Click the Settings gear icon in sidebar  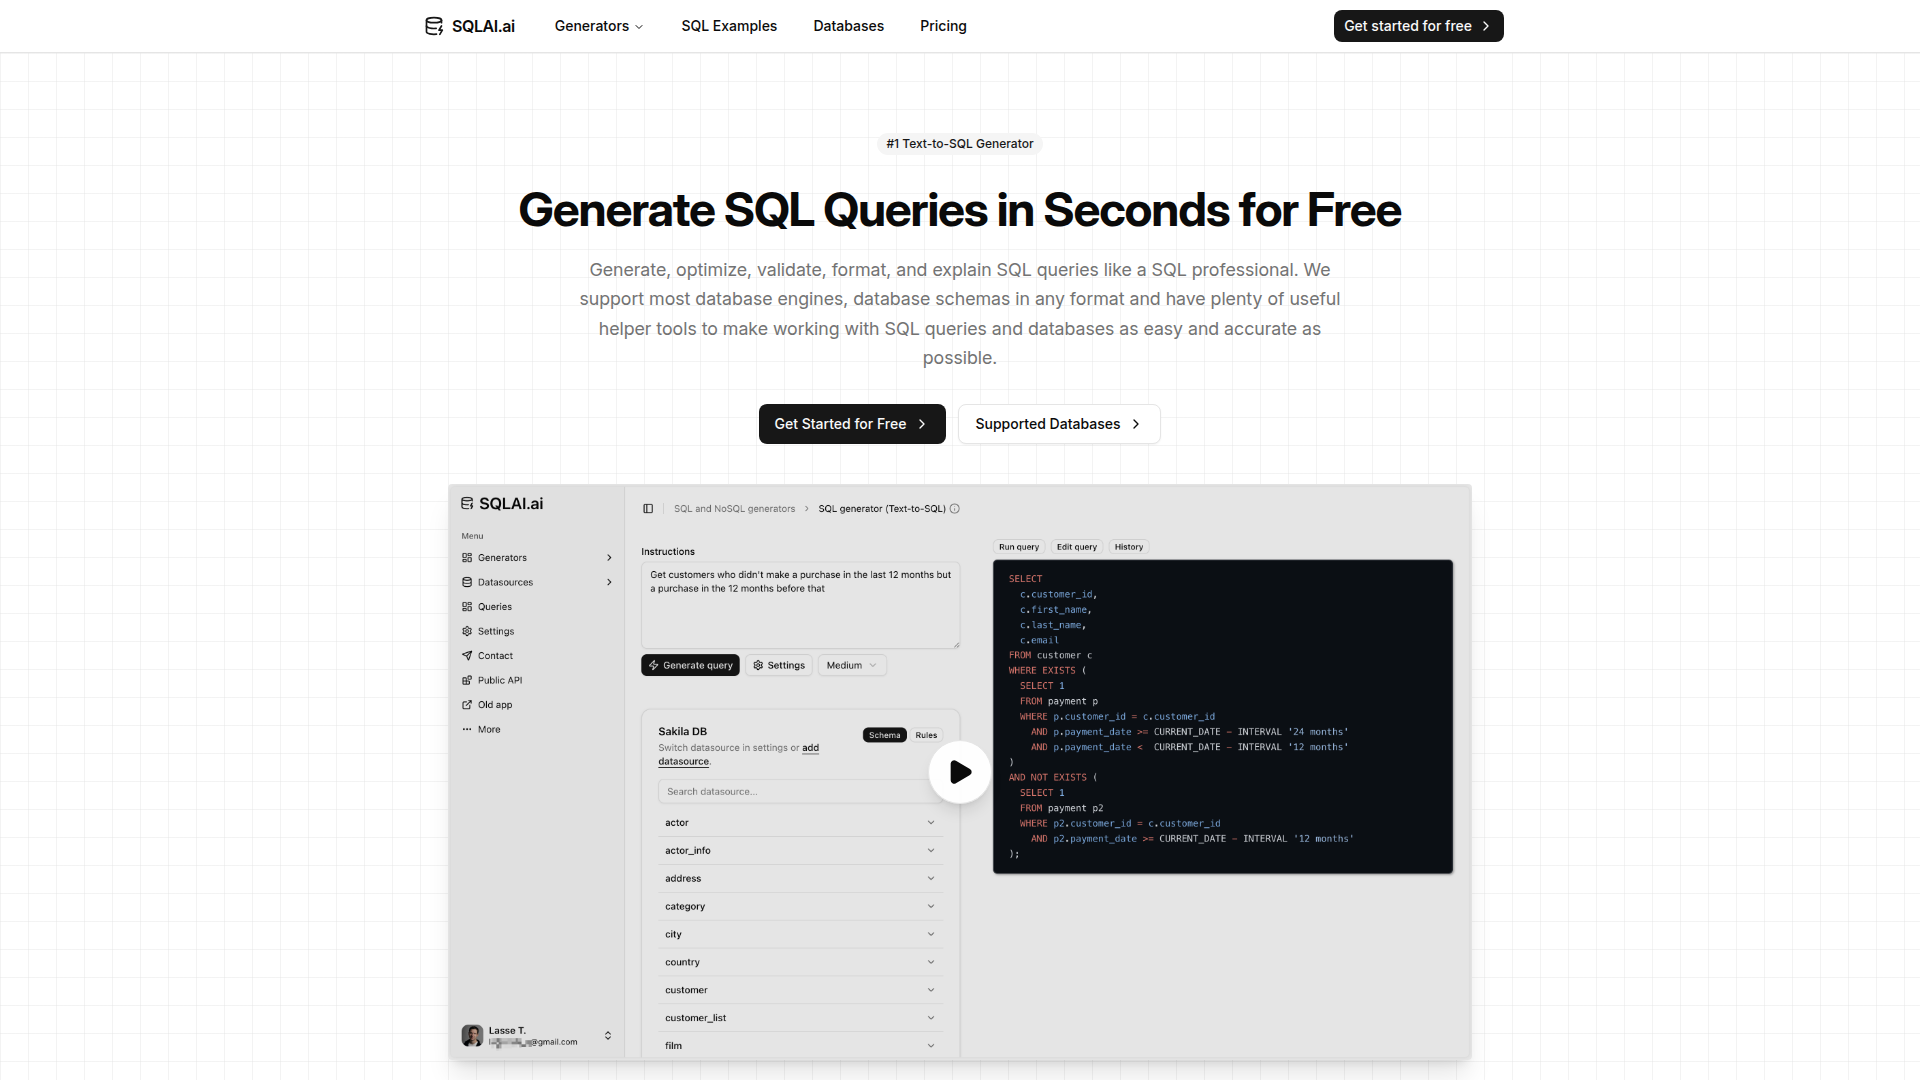[467, 631]
